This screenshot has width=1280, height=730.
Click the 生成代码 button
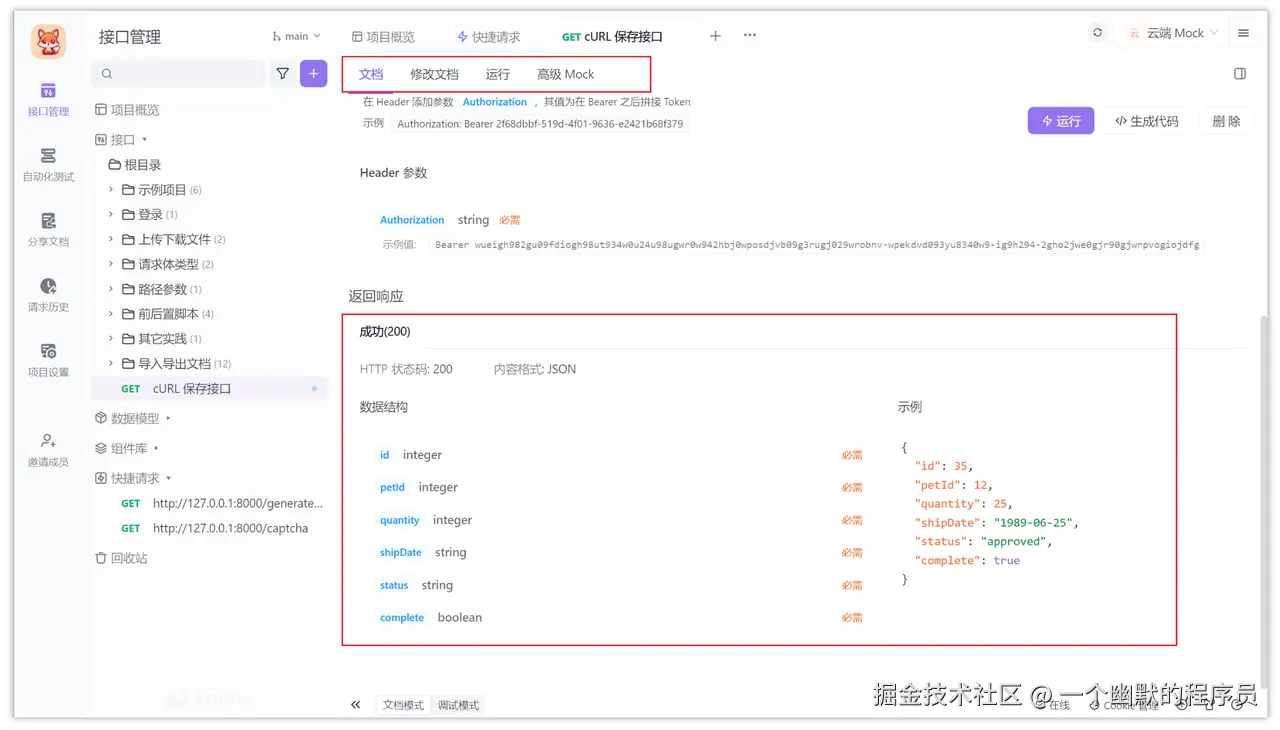[1147, 121]
